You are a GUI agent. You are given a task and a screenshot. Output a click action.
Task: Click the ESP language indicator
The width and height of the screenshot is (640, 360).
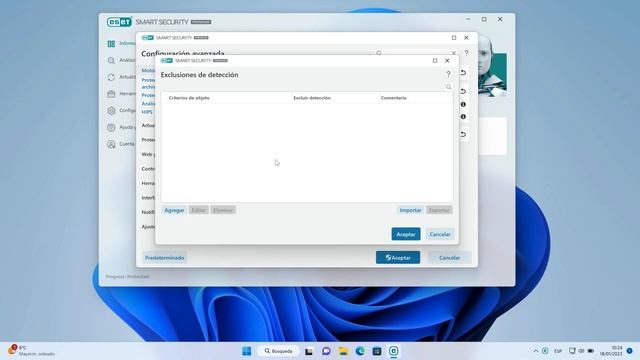click(x=558, y=351)
